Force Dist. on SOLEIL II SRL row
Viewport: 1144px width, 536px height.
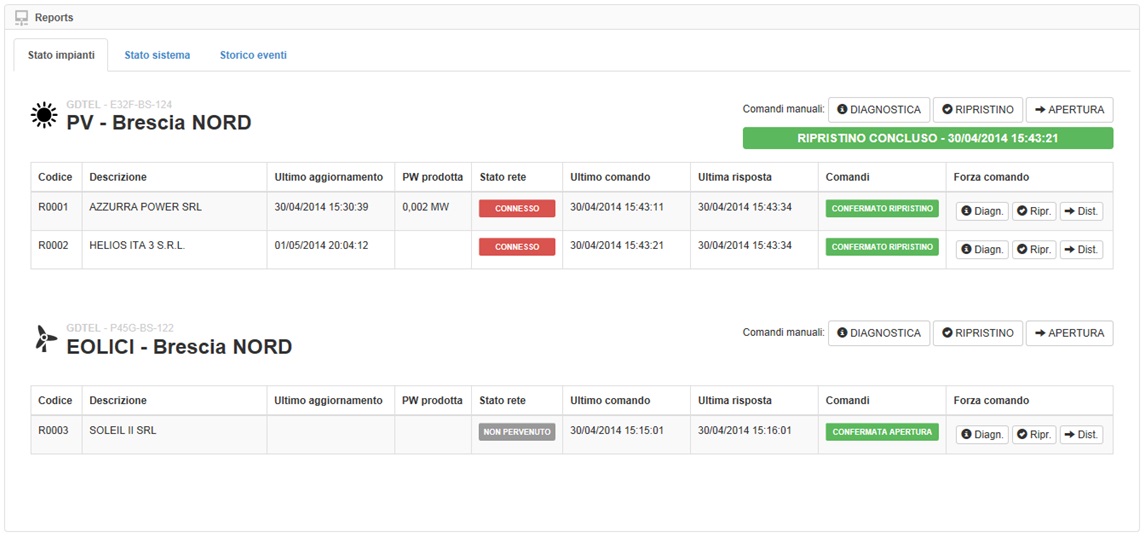(x=1081, y=435)
